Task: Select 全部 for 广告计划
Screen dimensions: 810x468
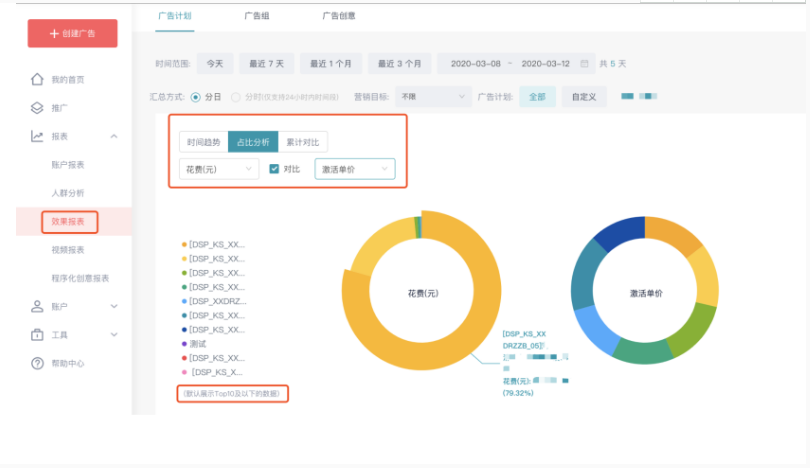Action: [537, 97]
